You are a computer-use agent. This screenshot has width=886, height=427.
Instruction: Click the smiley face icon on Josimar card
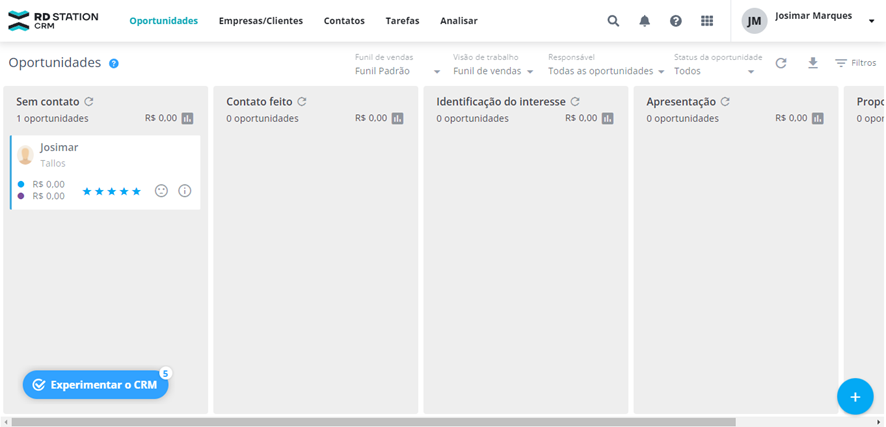(x=162, y=191)
